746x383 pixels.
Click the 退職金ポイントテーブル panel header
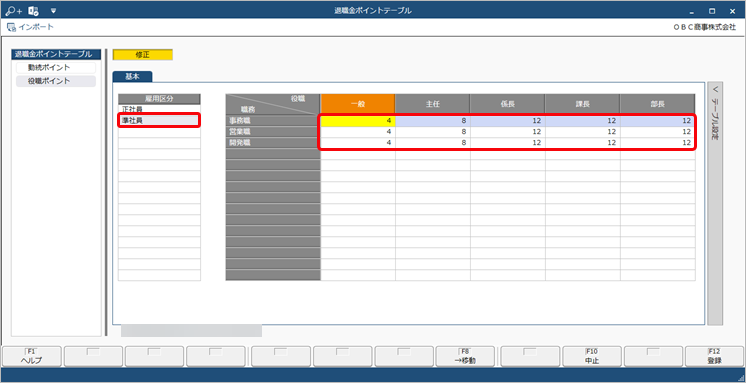pyautogui.click(x=56, y=54)
